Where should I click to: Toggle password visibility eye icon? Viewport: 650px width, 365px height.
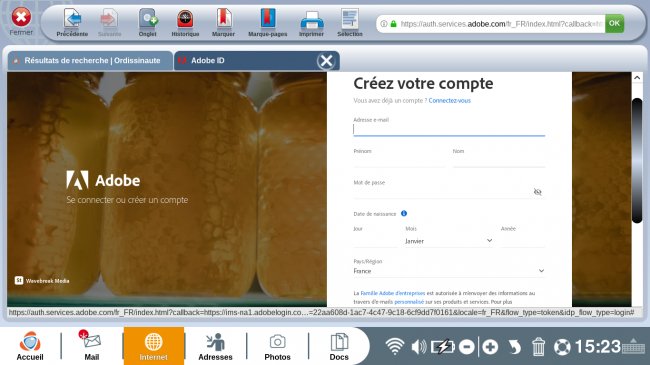538,192
